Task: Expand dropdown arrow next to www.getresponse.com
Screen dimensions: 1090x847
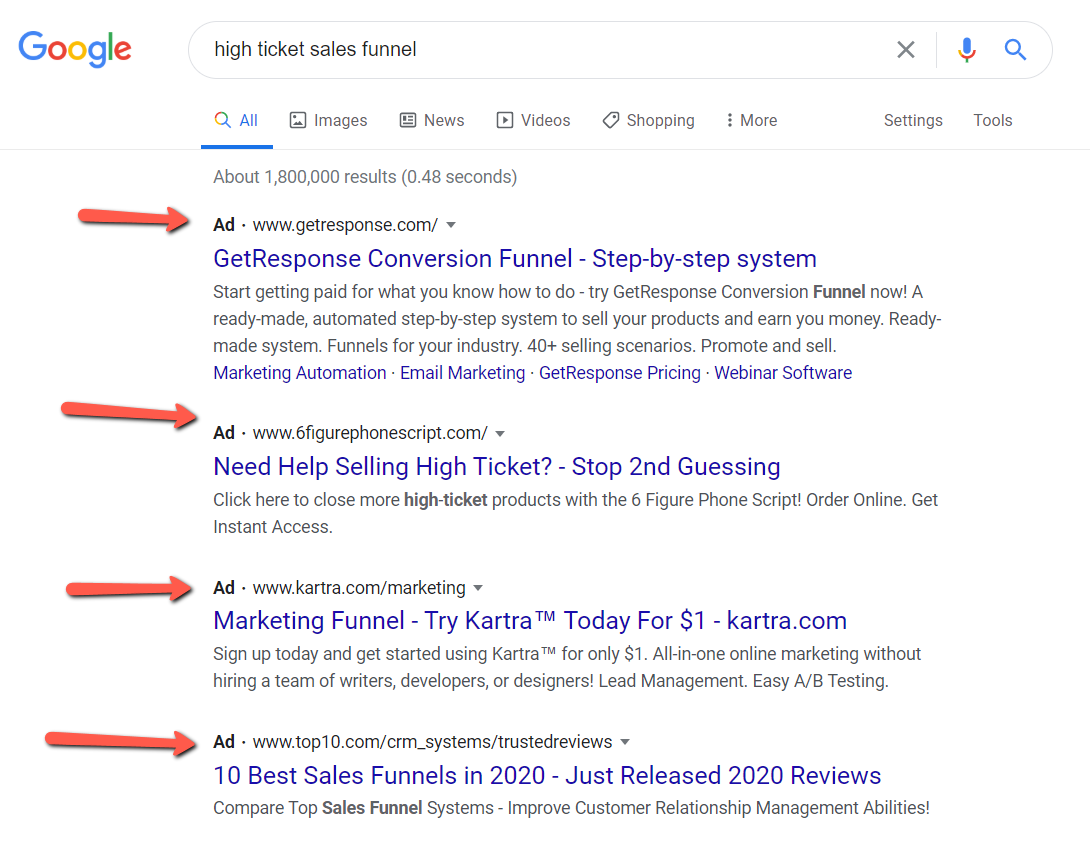Action: tap(451, 225)
